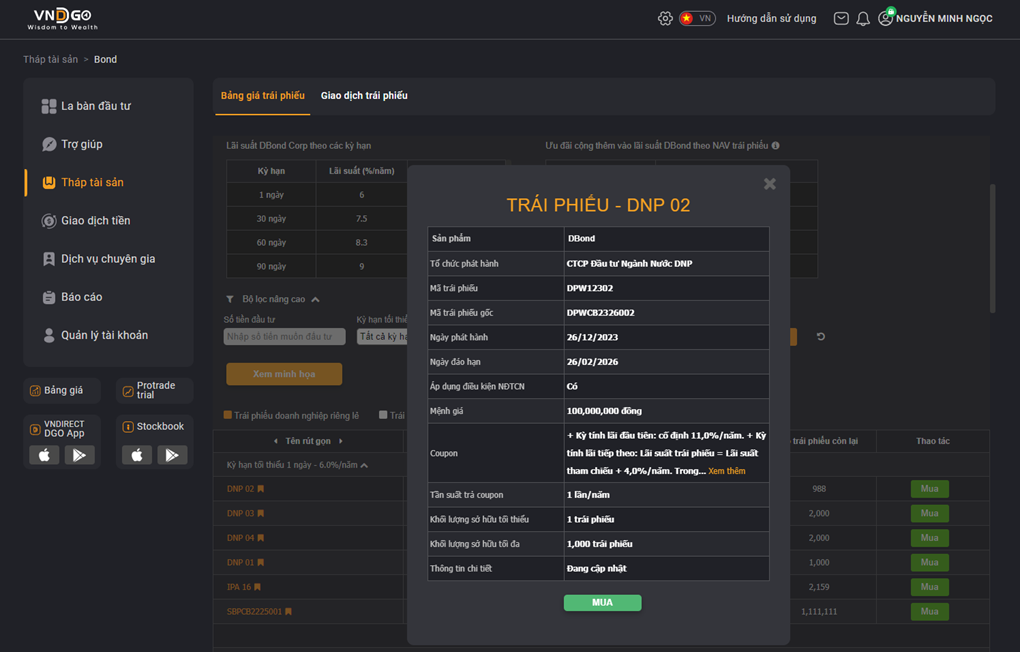This screenshot has width=1020, height=652.
Task: Collapse the Kỳ hạn tối thiểu 1 ngày group
Action: [364, 465]
